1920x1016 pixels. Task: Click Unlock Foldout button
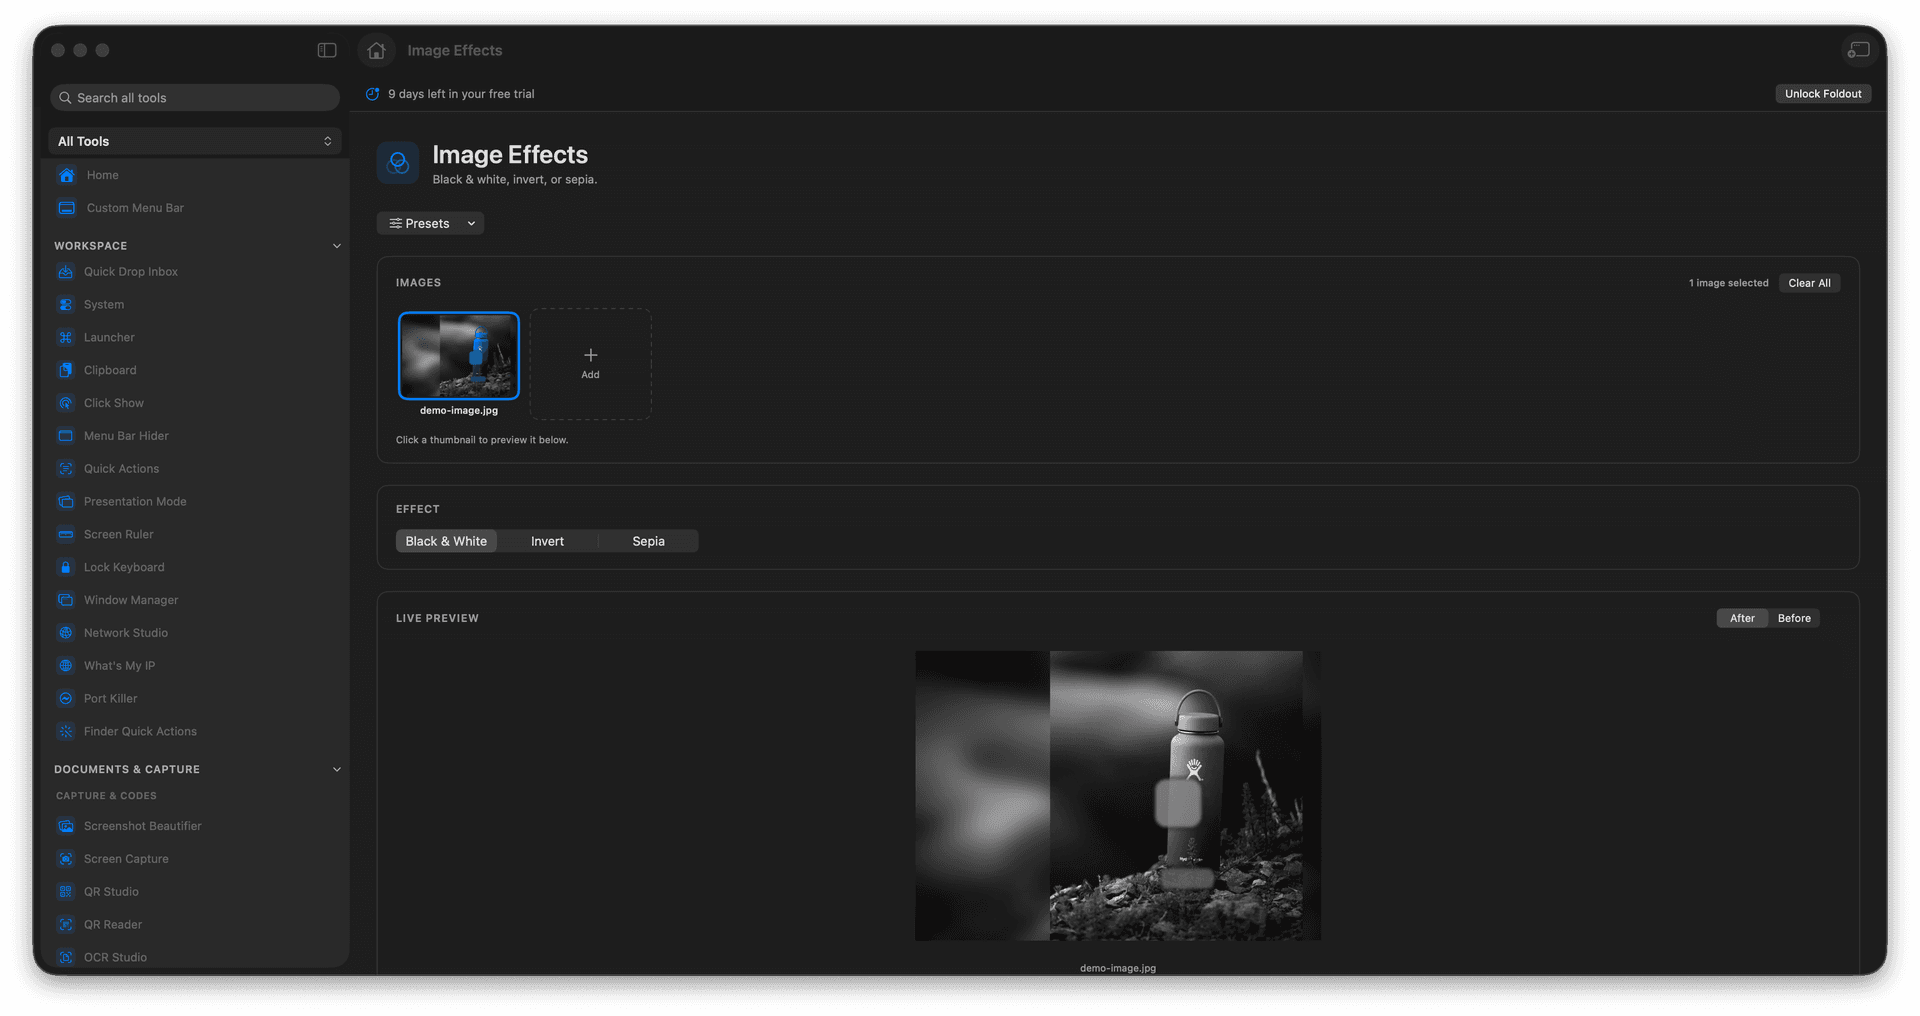click(x=1823, y=94)
